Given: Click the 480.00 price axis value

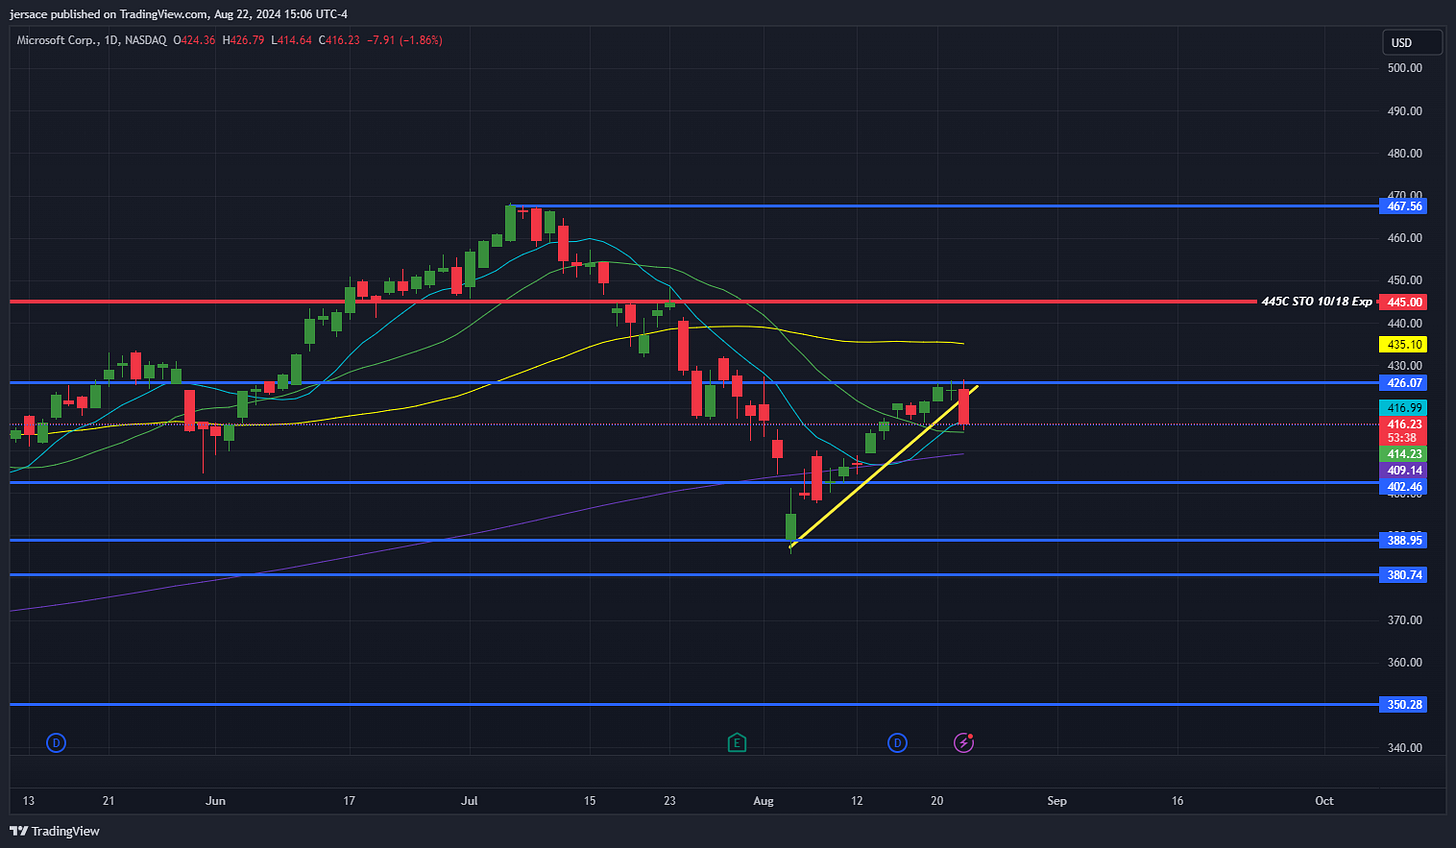Looking at the screenshot, I should point(1404,153).
